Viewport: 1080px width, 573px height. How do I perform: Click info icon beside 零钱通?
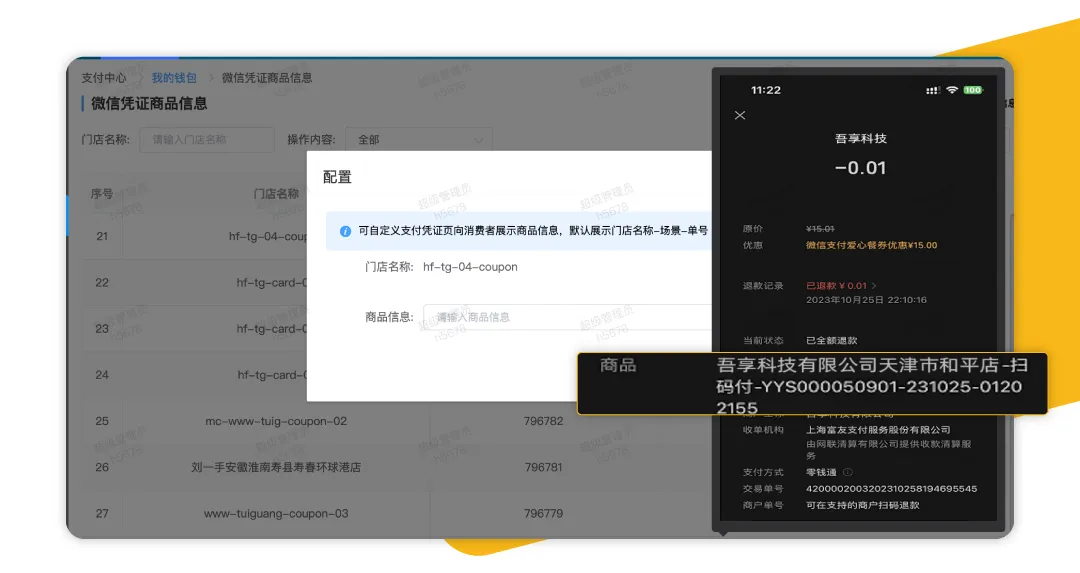848,472
